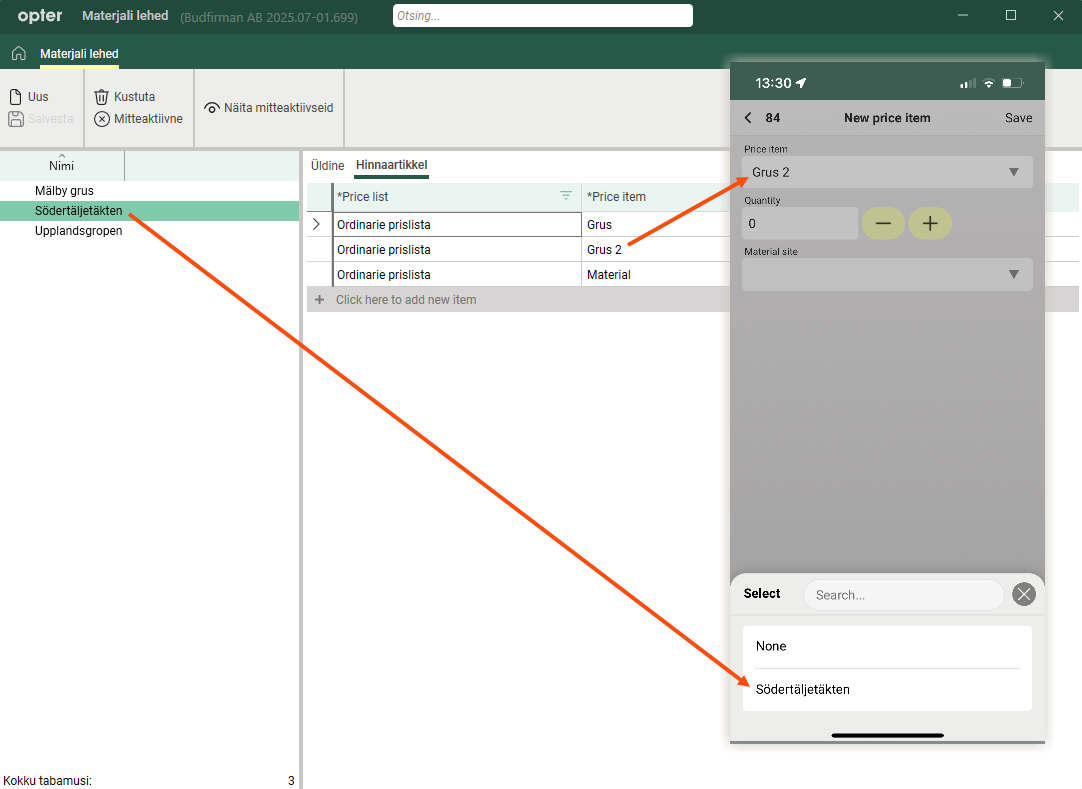Screen dimensions: 1082x789
Task: Open the Material site dropdown
Action: pos(886,274)
